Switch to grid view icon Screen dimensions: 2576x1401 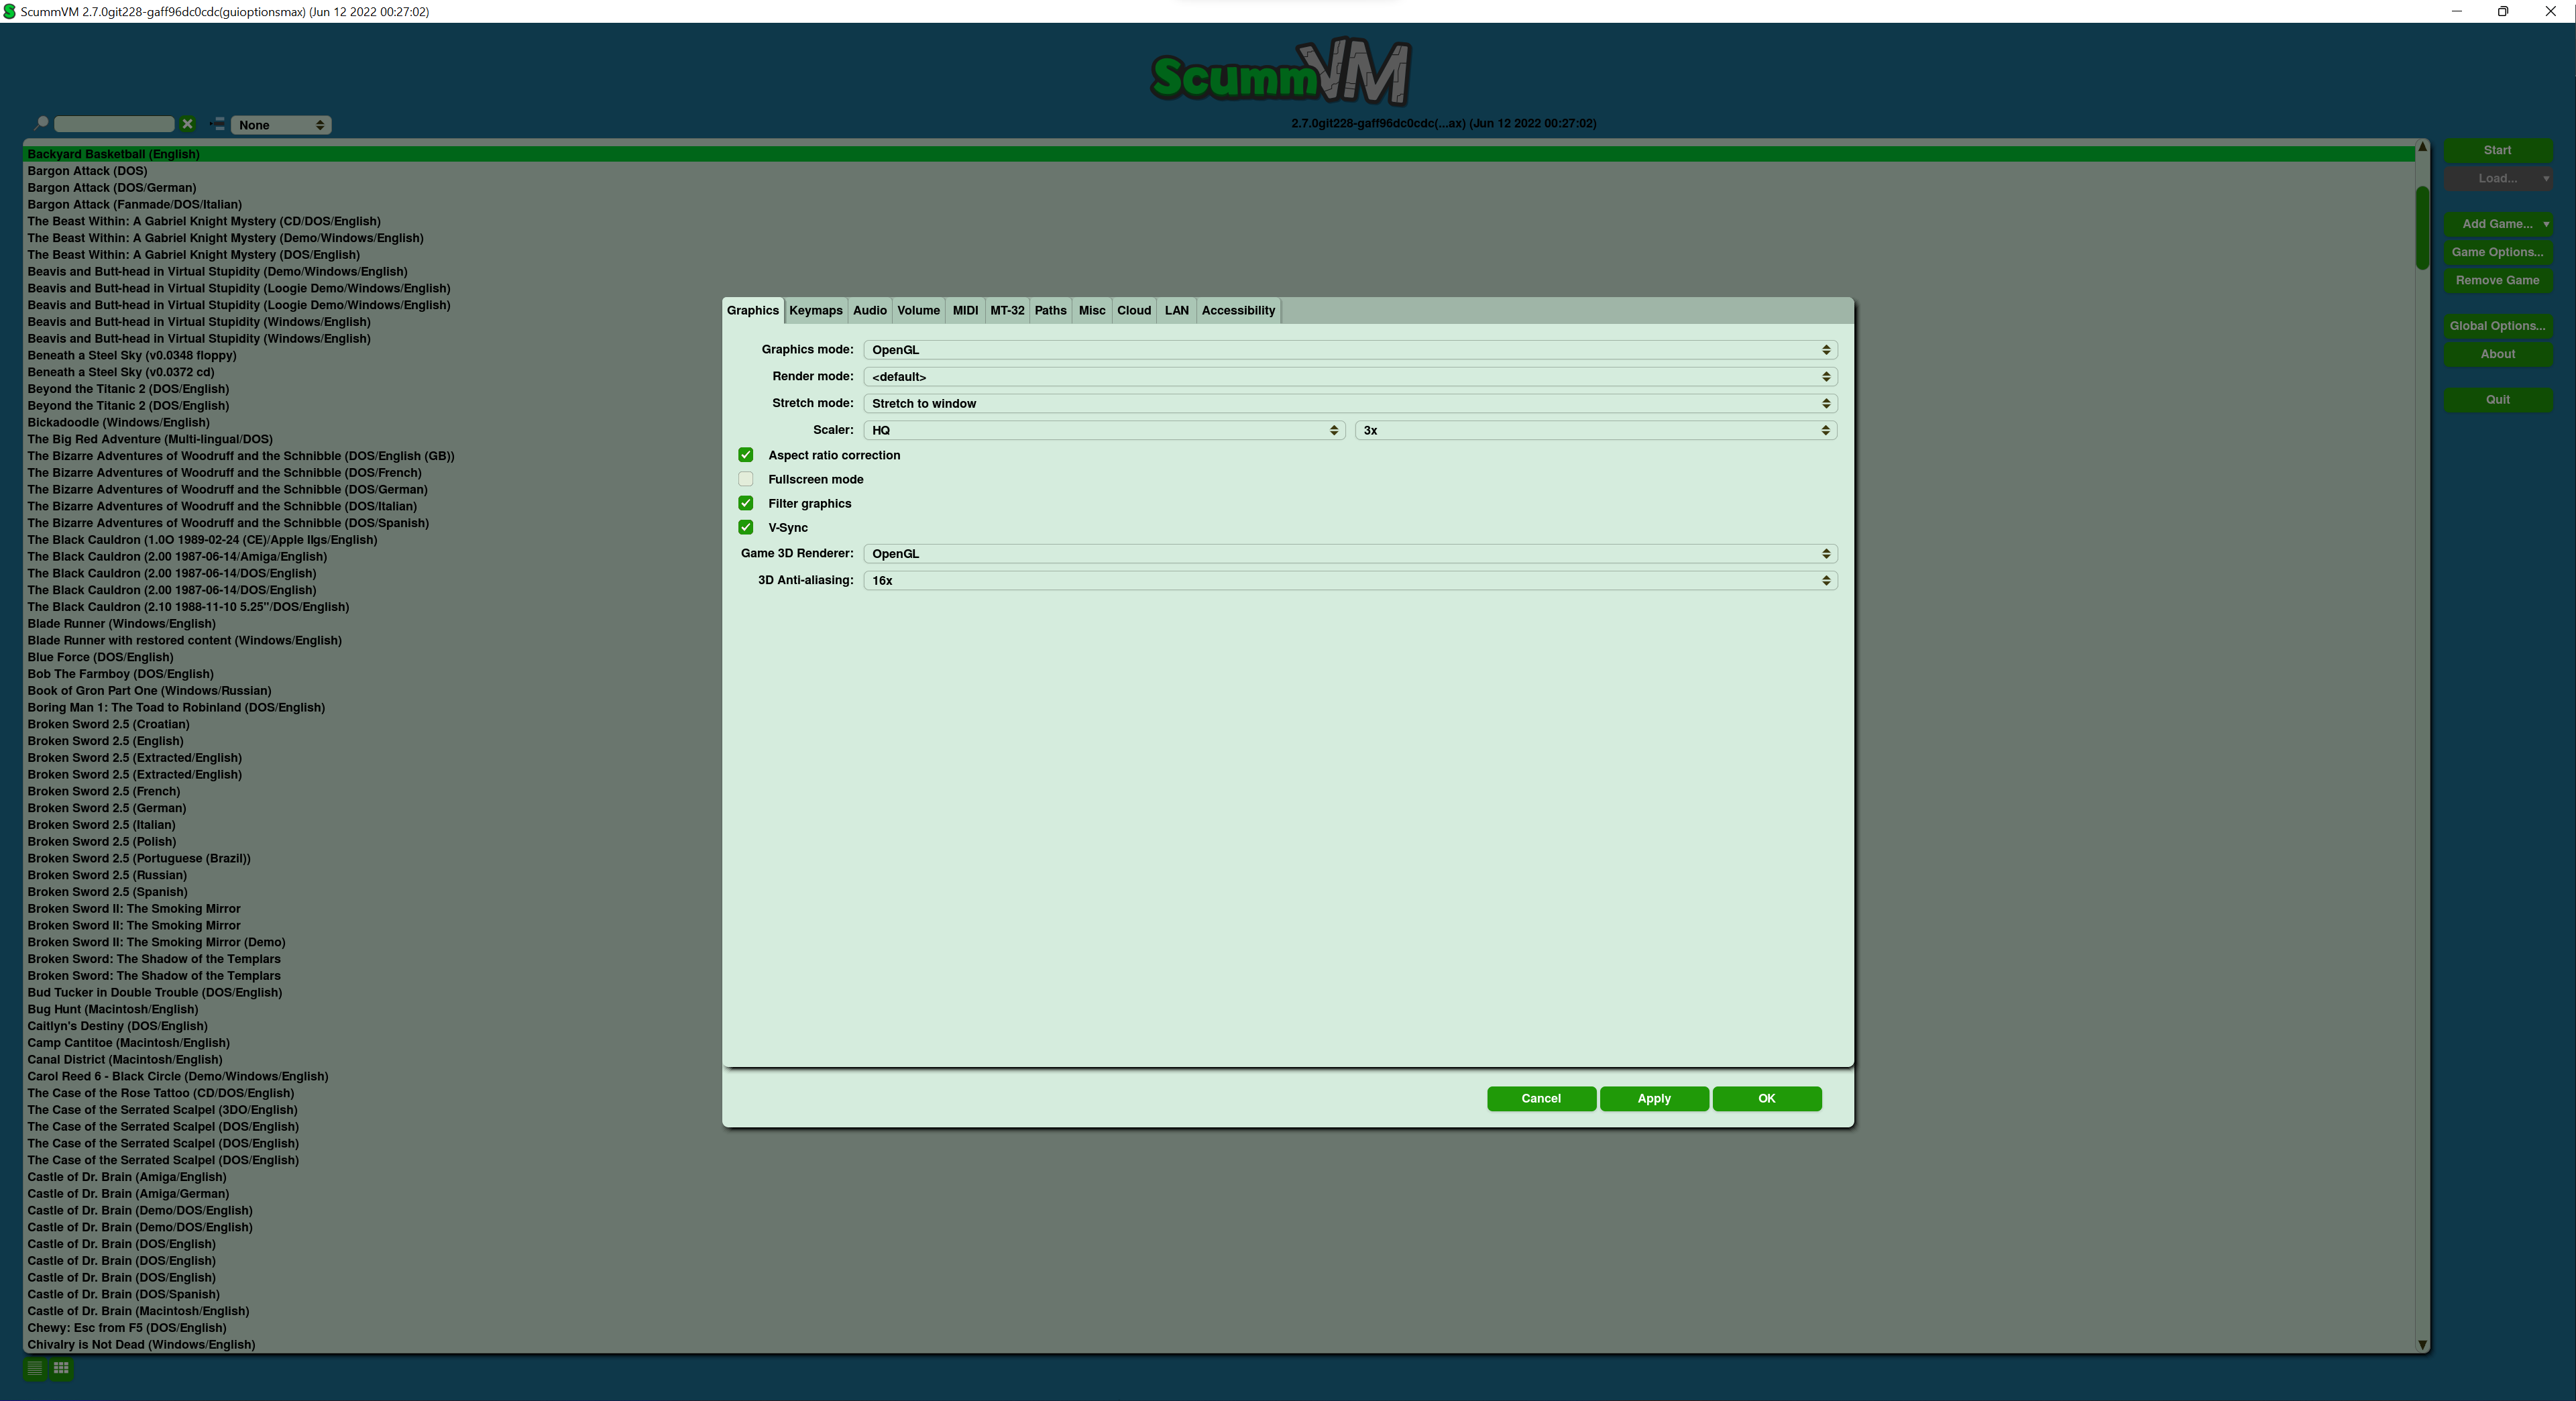(x=61, y=1368)
